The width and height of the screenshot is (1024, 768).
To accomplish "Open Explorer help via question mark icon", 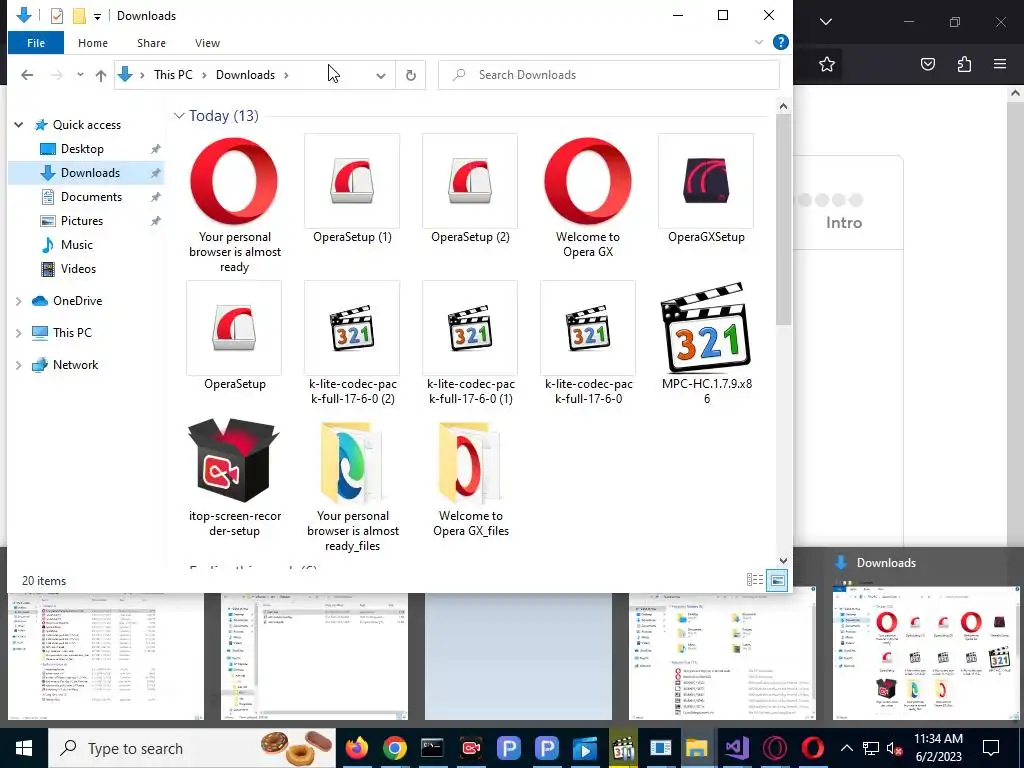I will pos(780,42).
